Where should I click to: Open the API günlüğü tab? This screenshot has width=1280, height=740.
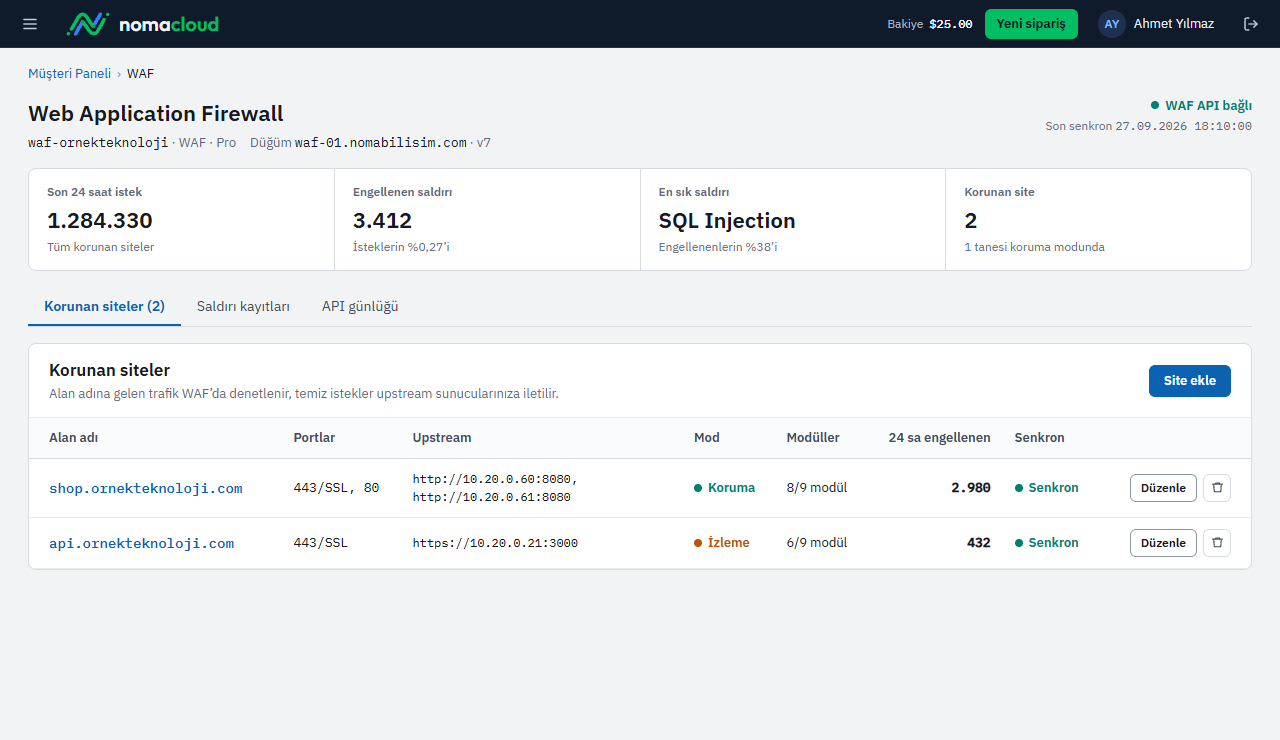point(360,307)
